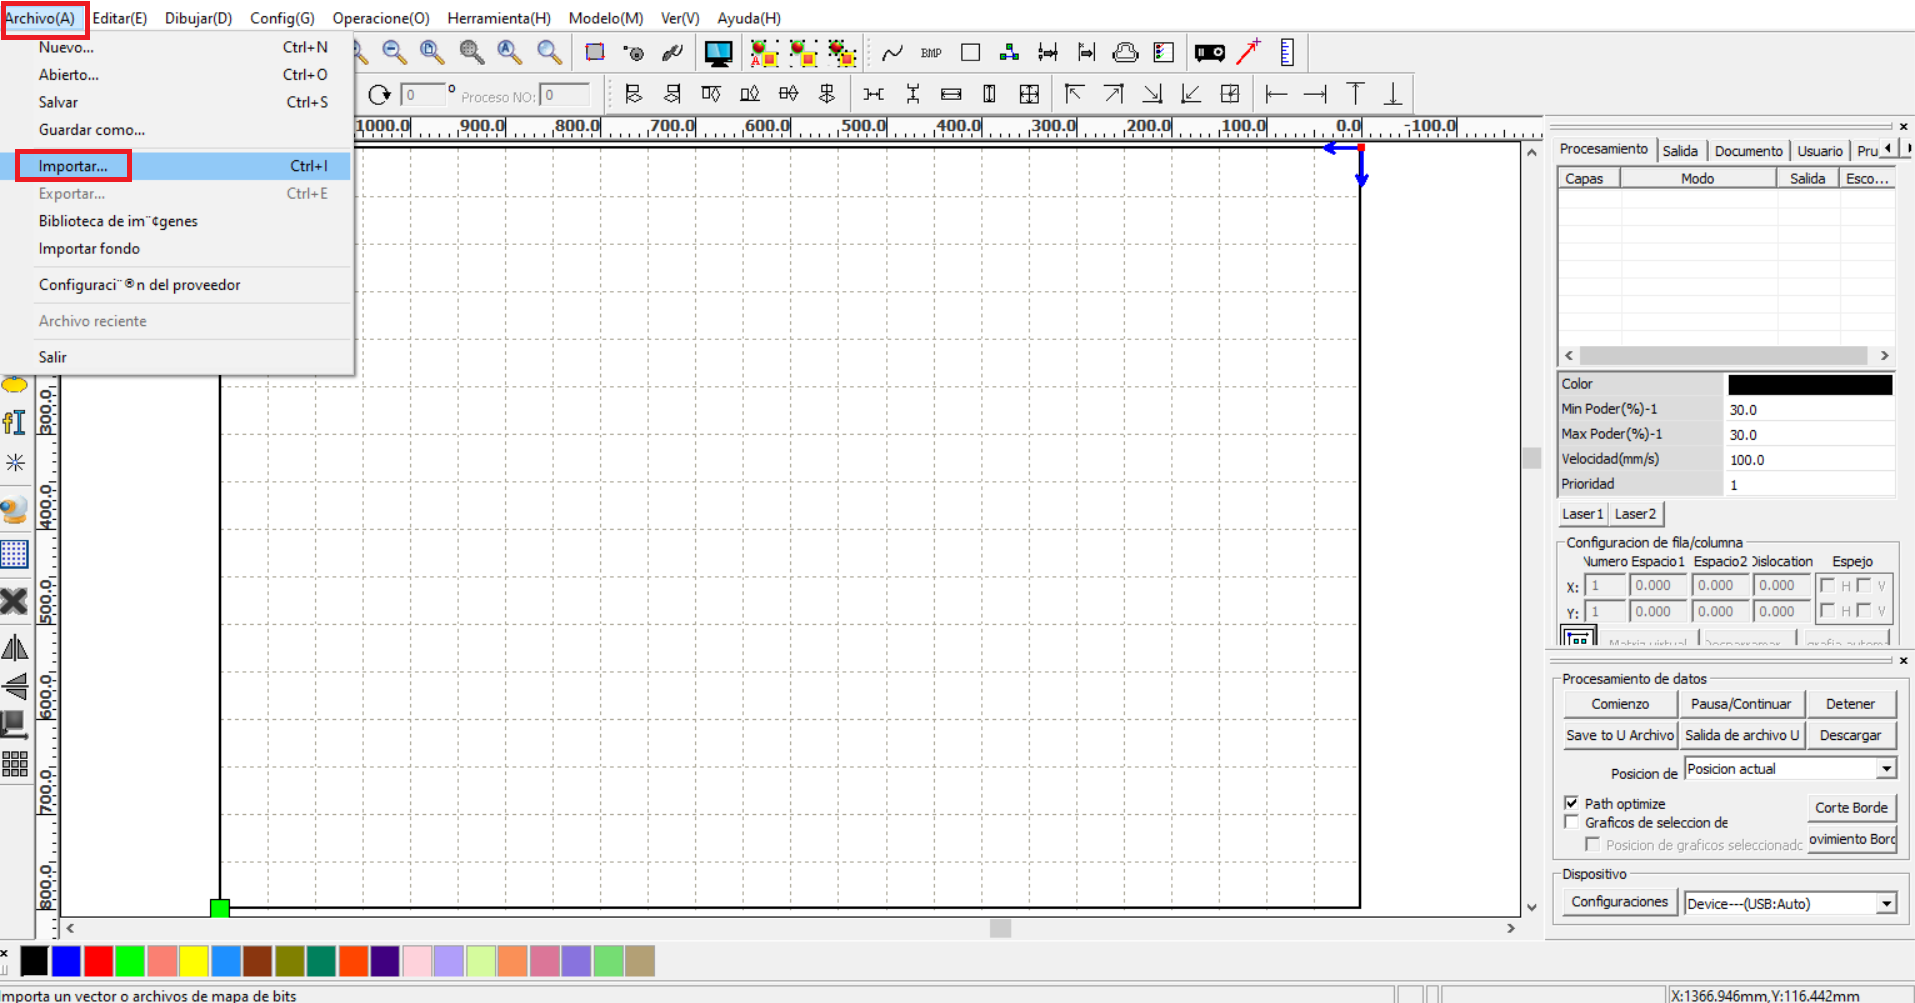This screenshot has width=1915, height=1003.
Task: Enable the Graficos de seleccion checkbox
Action: (x=1571, y=822)
